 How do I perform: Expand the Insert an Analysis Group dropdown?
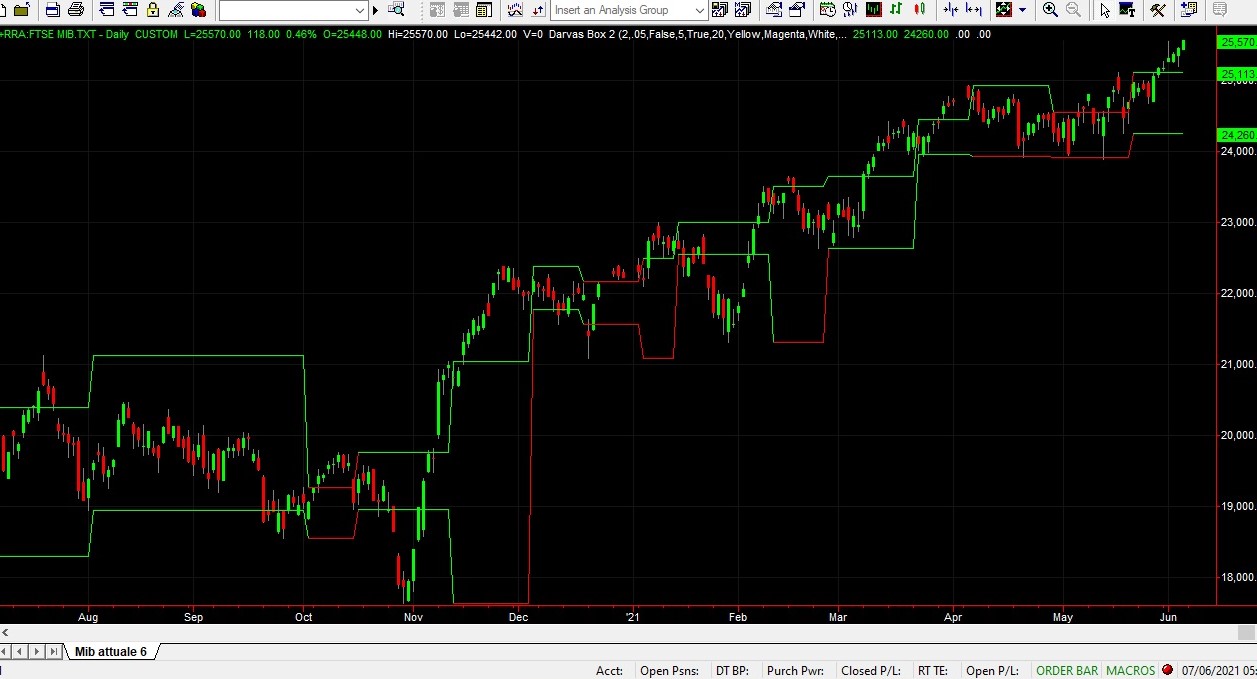pos(700,11)
